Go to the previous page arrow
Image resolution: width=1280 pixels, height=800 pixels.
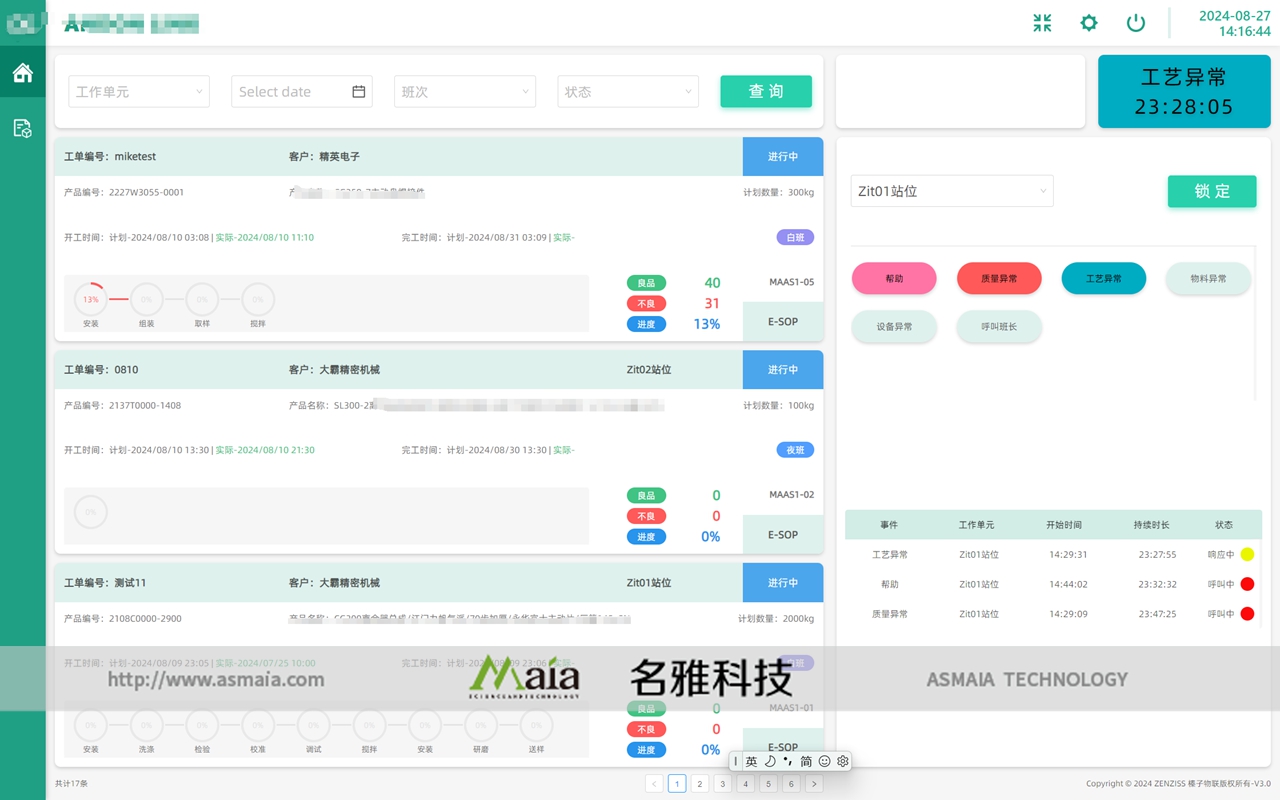[654, 784]
